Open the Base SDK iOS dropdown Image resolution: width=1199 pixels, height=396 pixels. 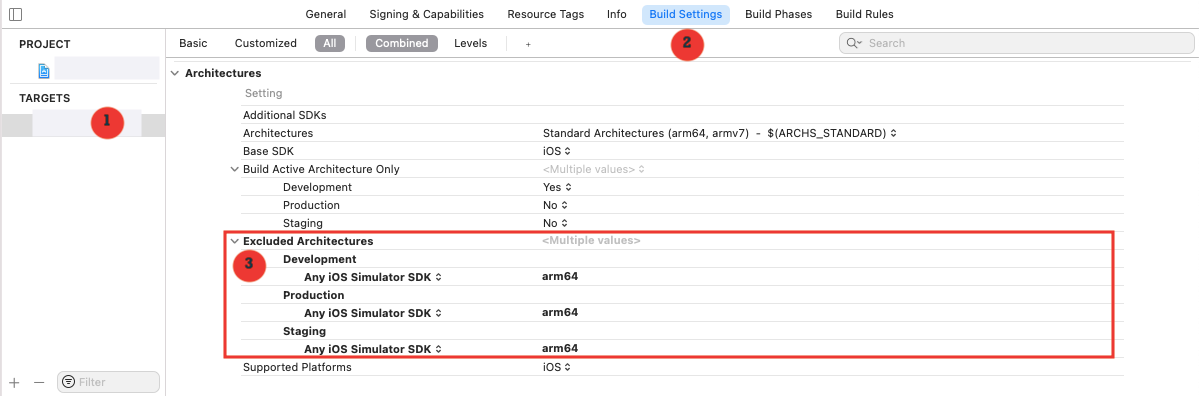[557, 151]
